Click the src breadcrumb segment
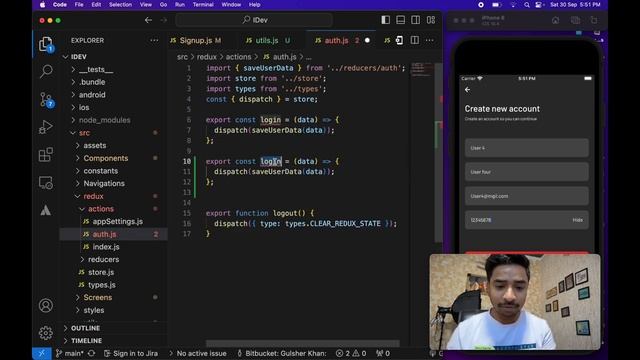Screen dimensions: 640x360 tap(182, 57)
